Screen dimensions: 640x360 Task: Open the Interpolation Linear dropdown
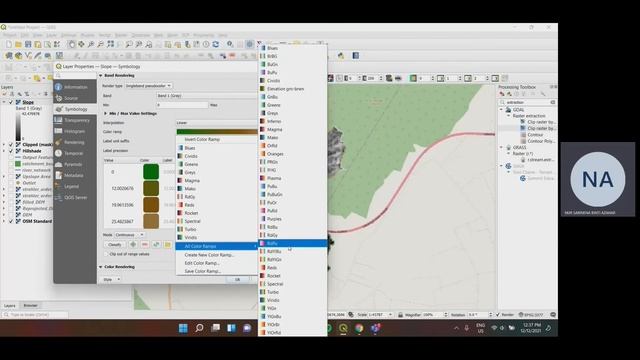point(217,122)
